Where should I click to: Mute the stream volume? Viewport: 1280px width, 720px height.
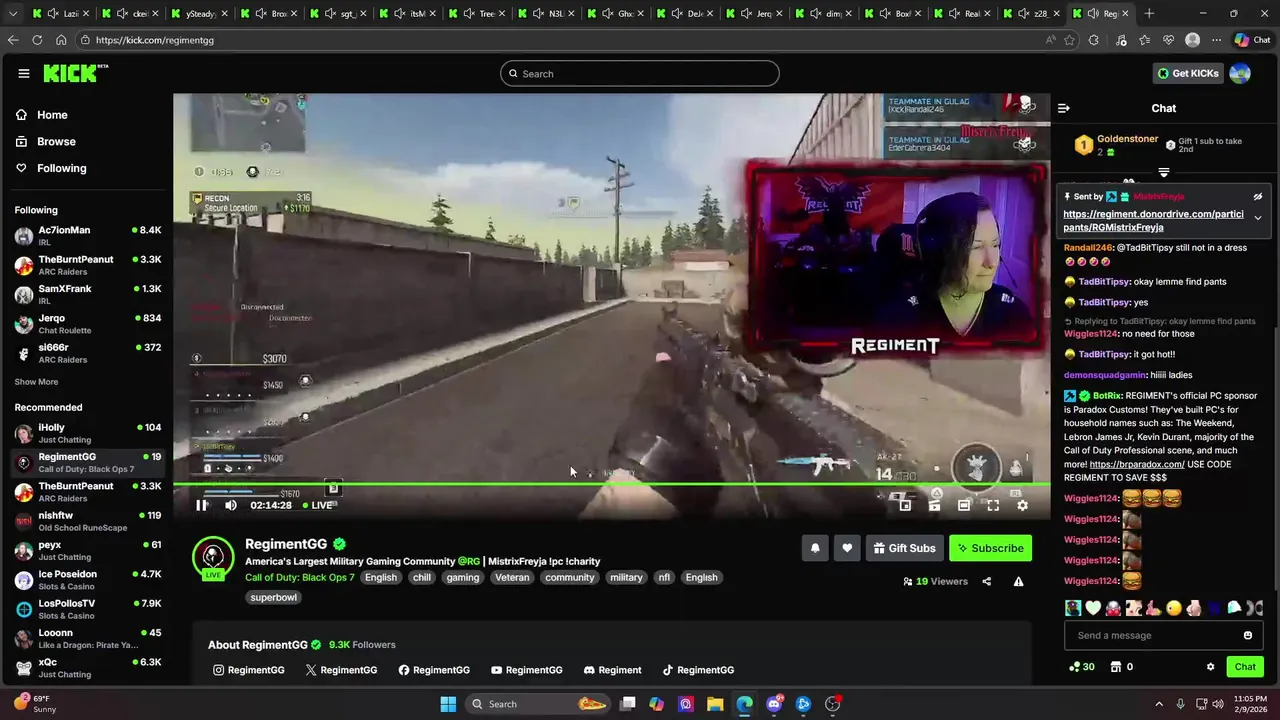[x=231, y=505]
